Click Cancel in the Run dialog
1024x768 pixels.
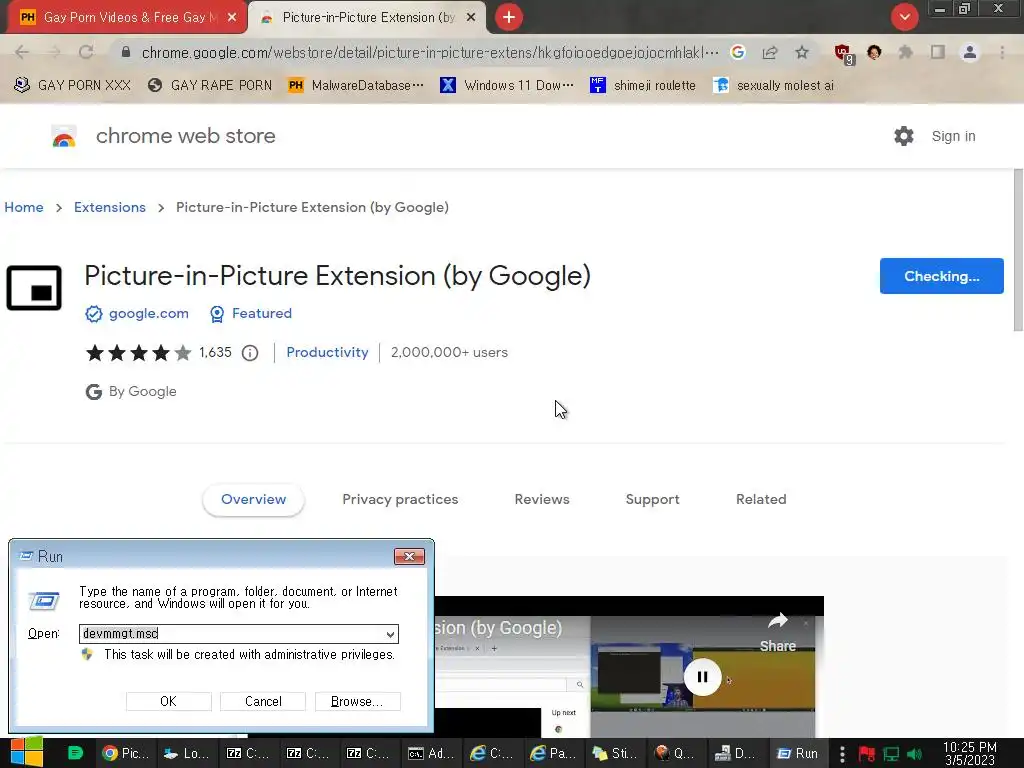[x=263, y=701]
